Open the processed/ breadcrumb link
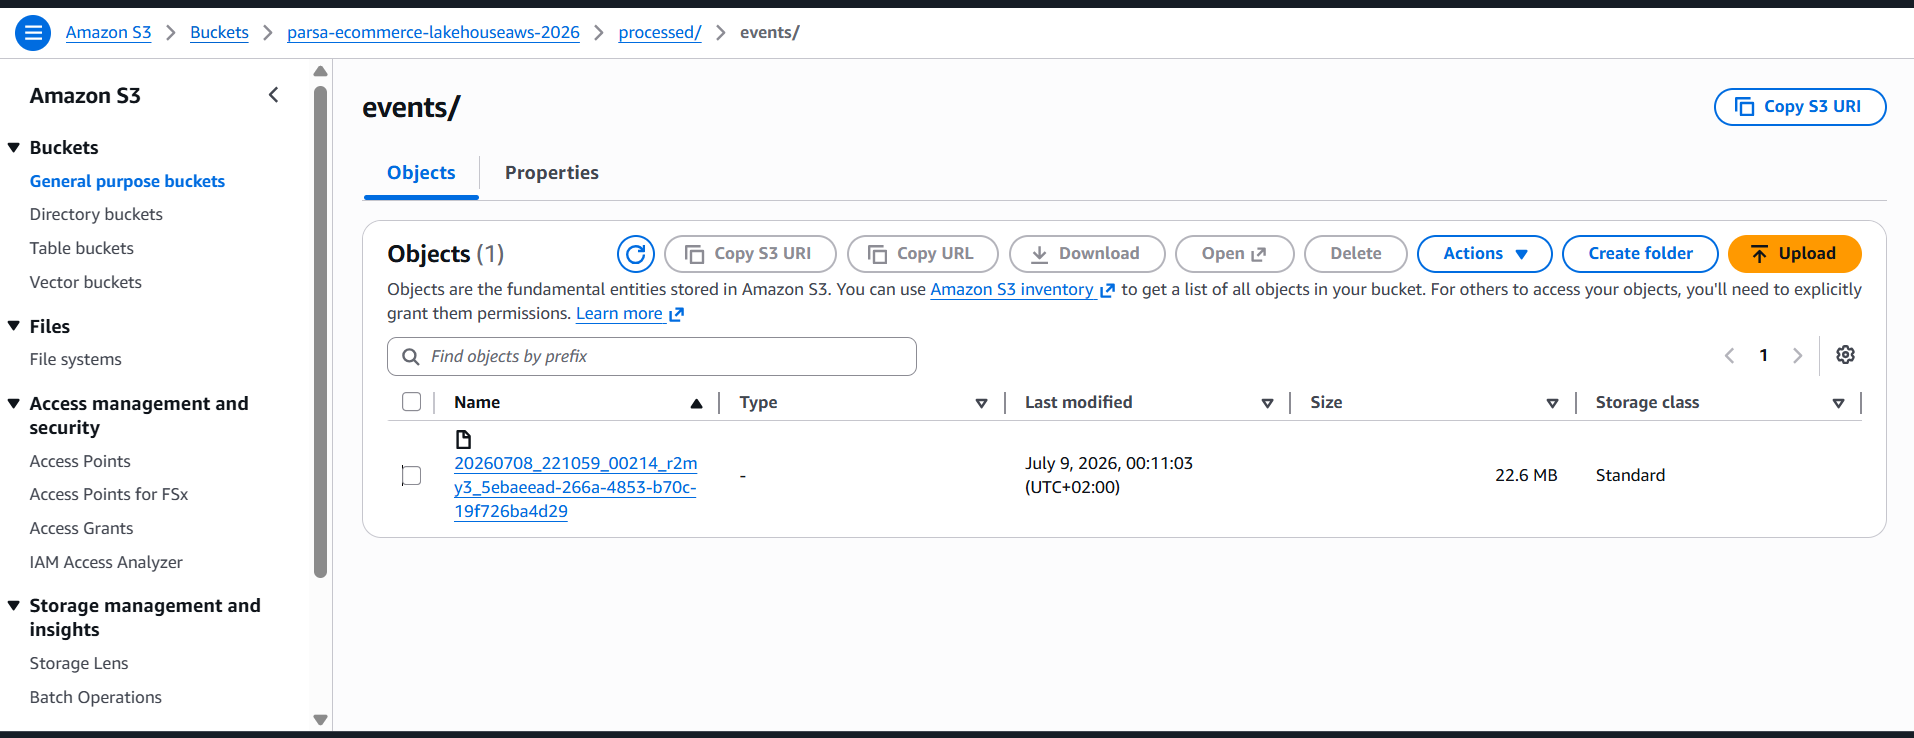This screenshot has width=1914, height=738. click(x=660, y=32)
